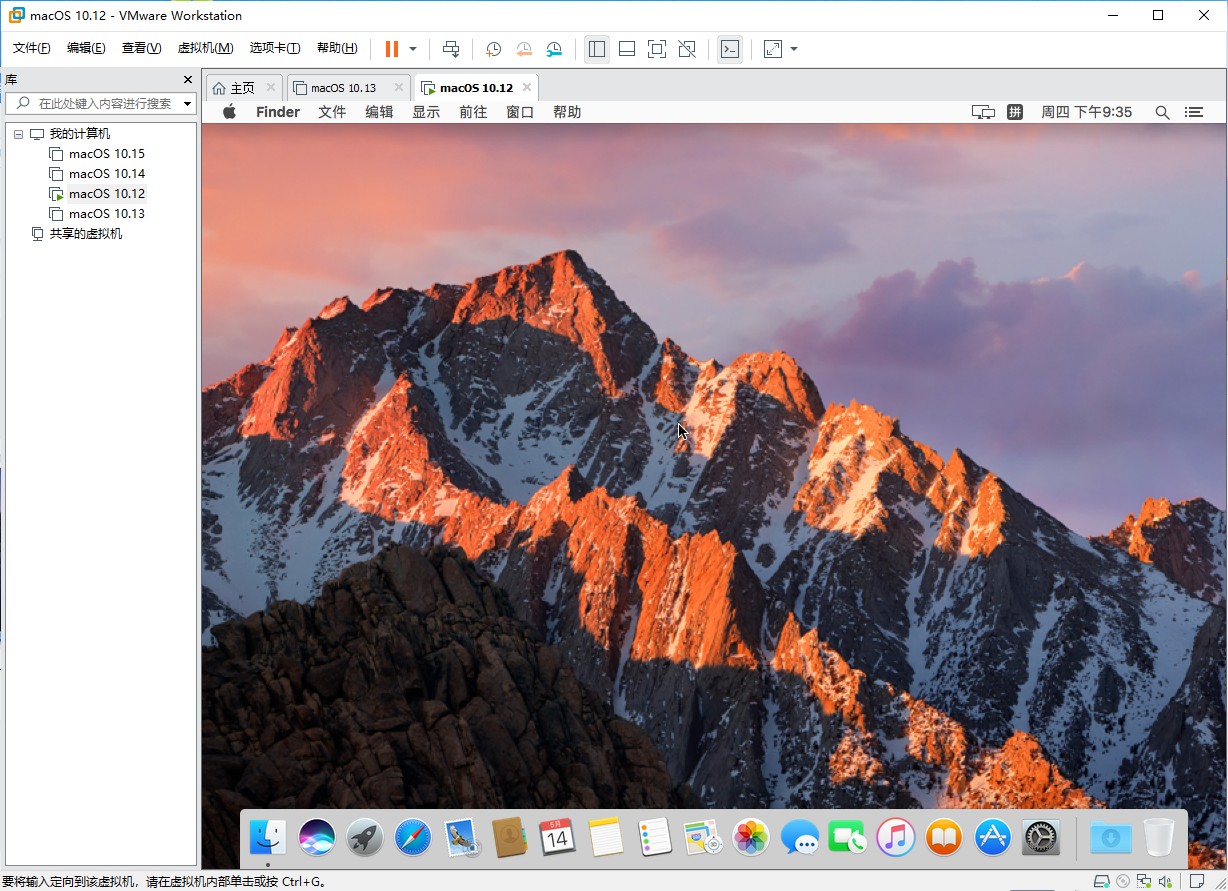Open the stretch mode dropdown arrow
The image size is (1228, 891).
(794, 49)
